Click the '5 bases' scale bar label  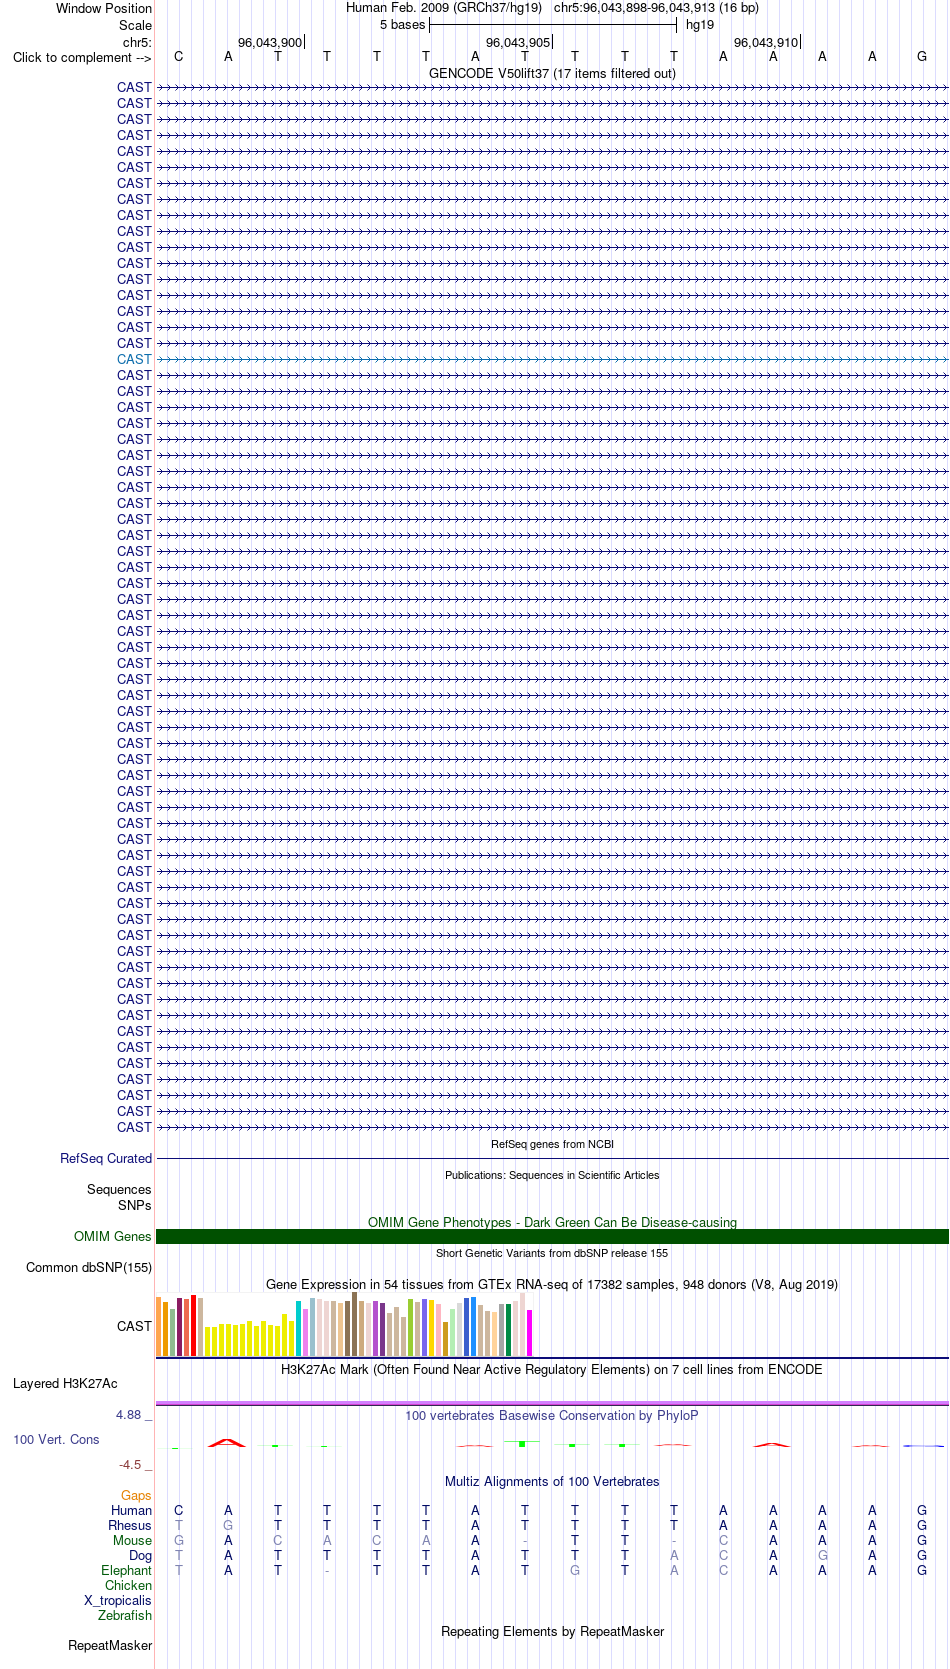coord(402,25)
